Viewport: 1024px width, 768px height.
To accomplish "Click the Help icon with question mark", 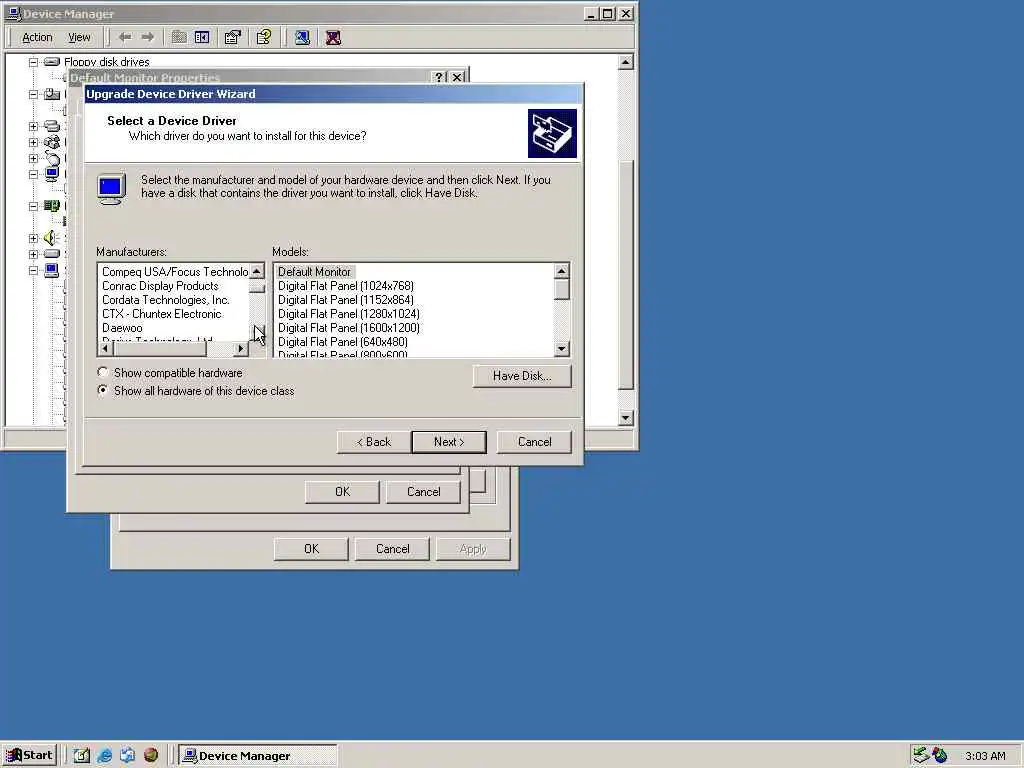I will click(264, 37).
